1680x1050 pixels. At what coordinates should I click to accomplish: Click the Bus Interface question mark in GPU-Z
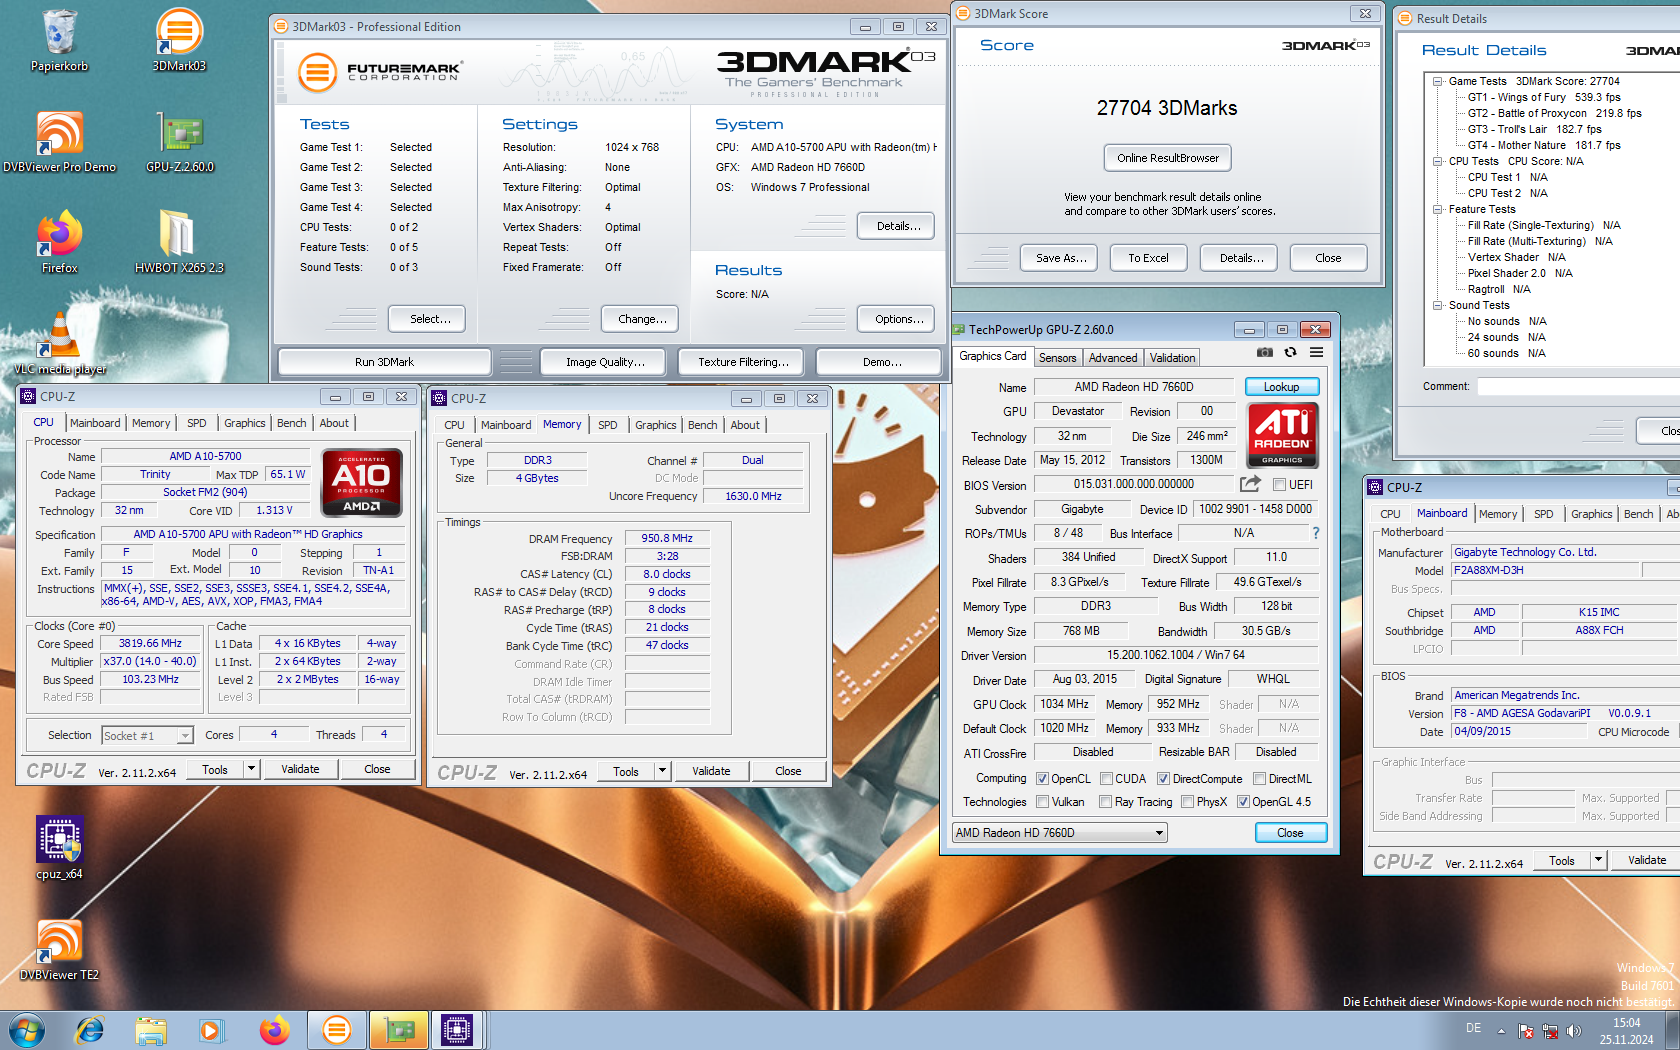(1316, 533)
